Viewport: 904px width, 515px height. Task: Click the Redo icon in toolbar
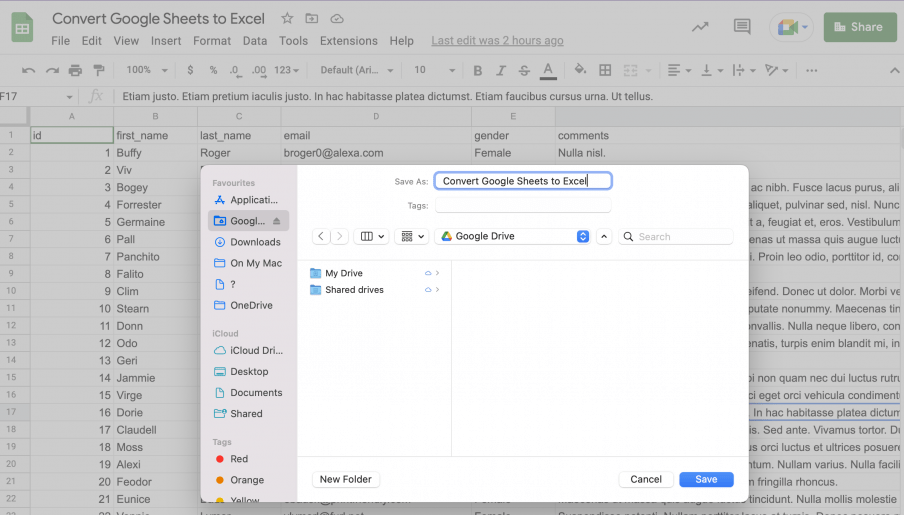point(52,70)
